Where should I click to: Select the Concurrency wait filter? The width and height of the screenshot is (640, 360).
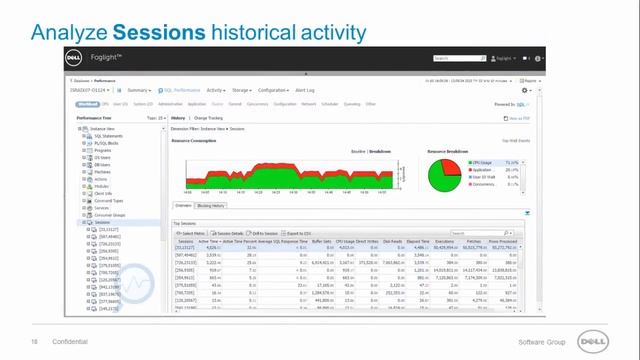pyautogui.click(x=257, y=104)
